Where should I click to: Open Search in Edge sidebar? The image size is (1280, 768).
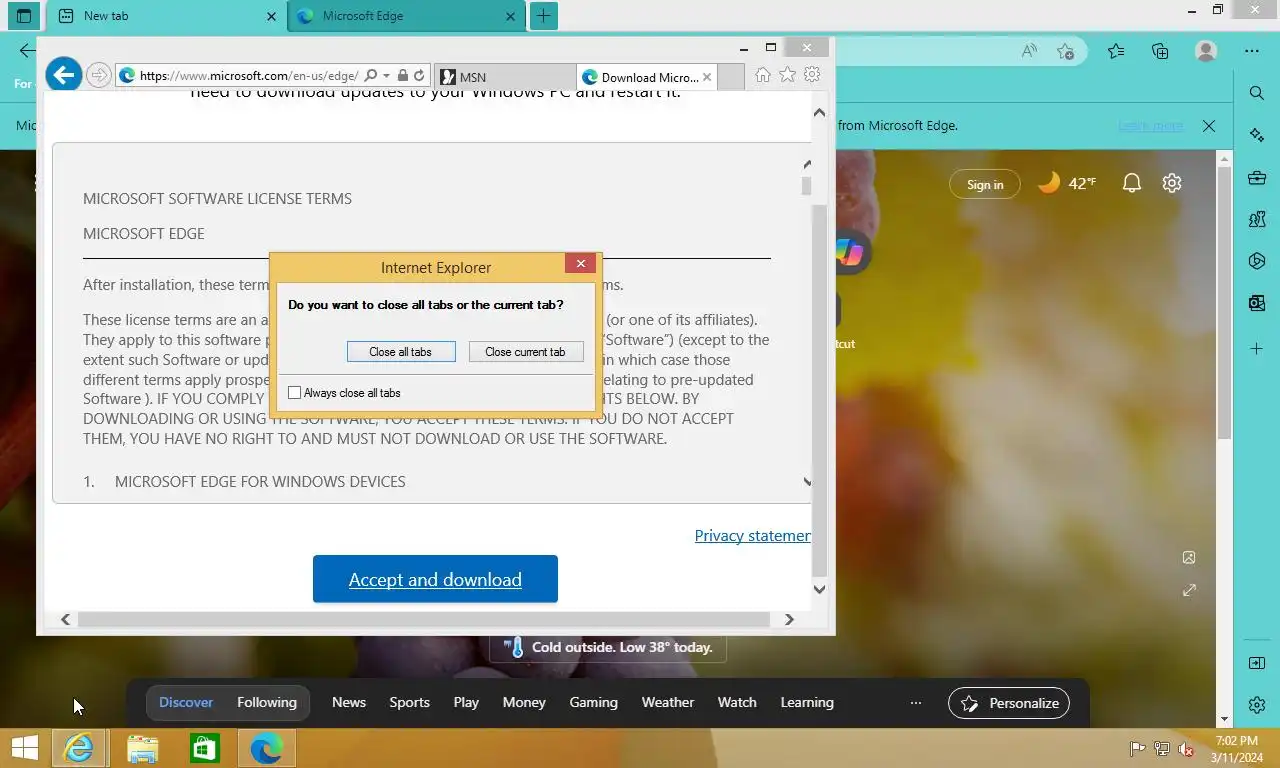point(1257,93)
